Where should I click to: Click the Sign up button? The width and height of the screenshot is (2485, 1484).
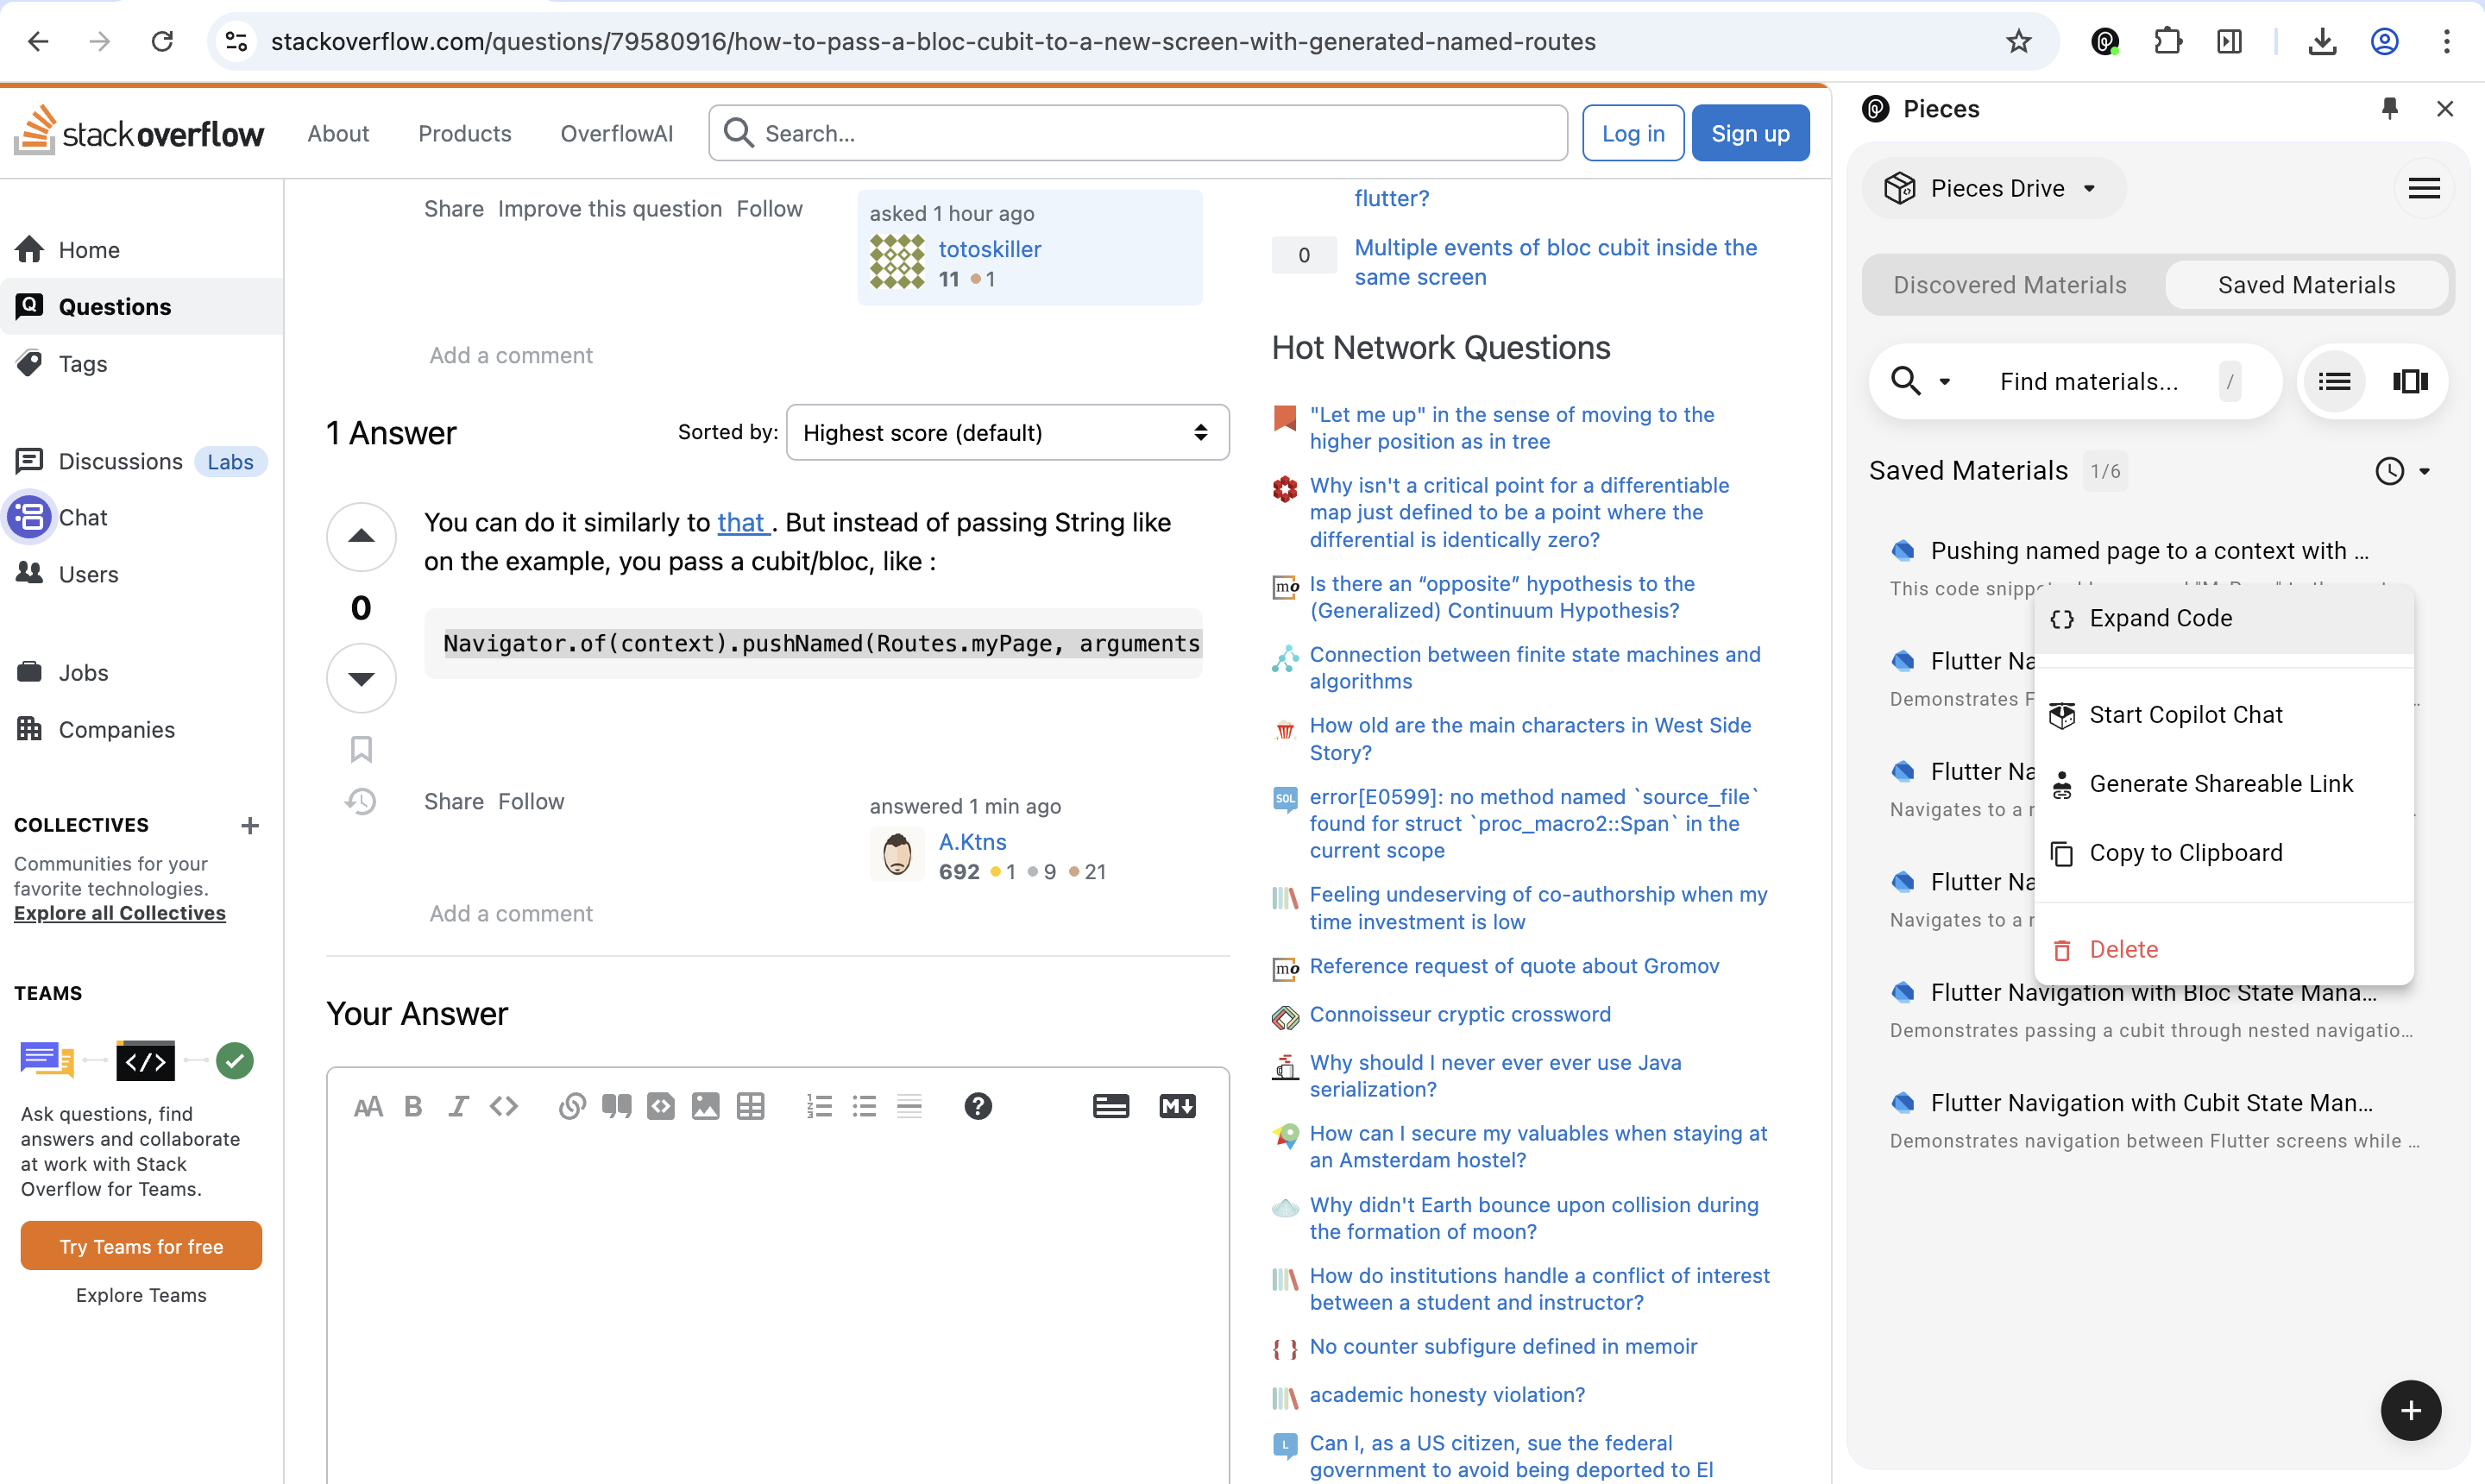coord(1750,133)
